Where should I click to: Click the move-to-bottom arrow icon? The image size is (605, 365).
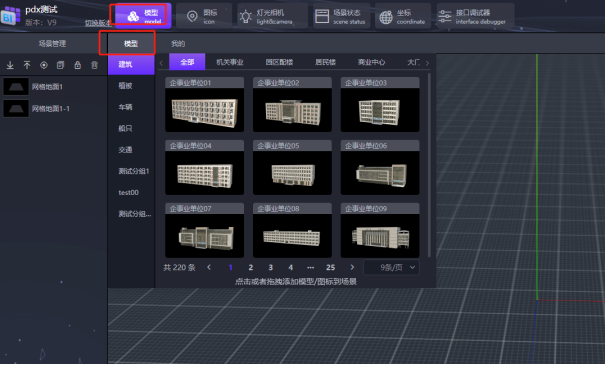click(x=10, y=65)
